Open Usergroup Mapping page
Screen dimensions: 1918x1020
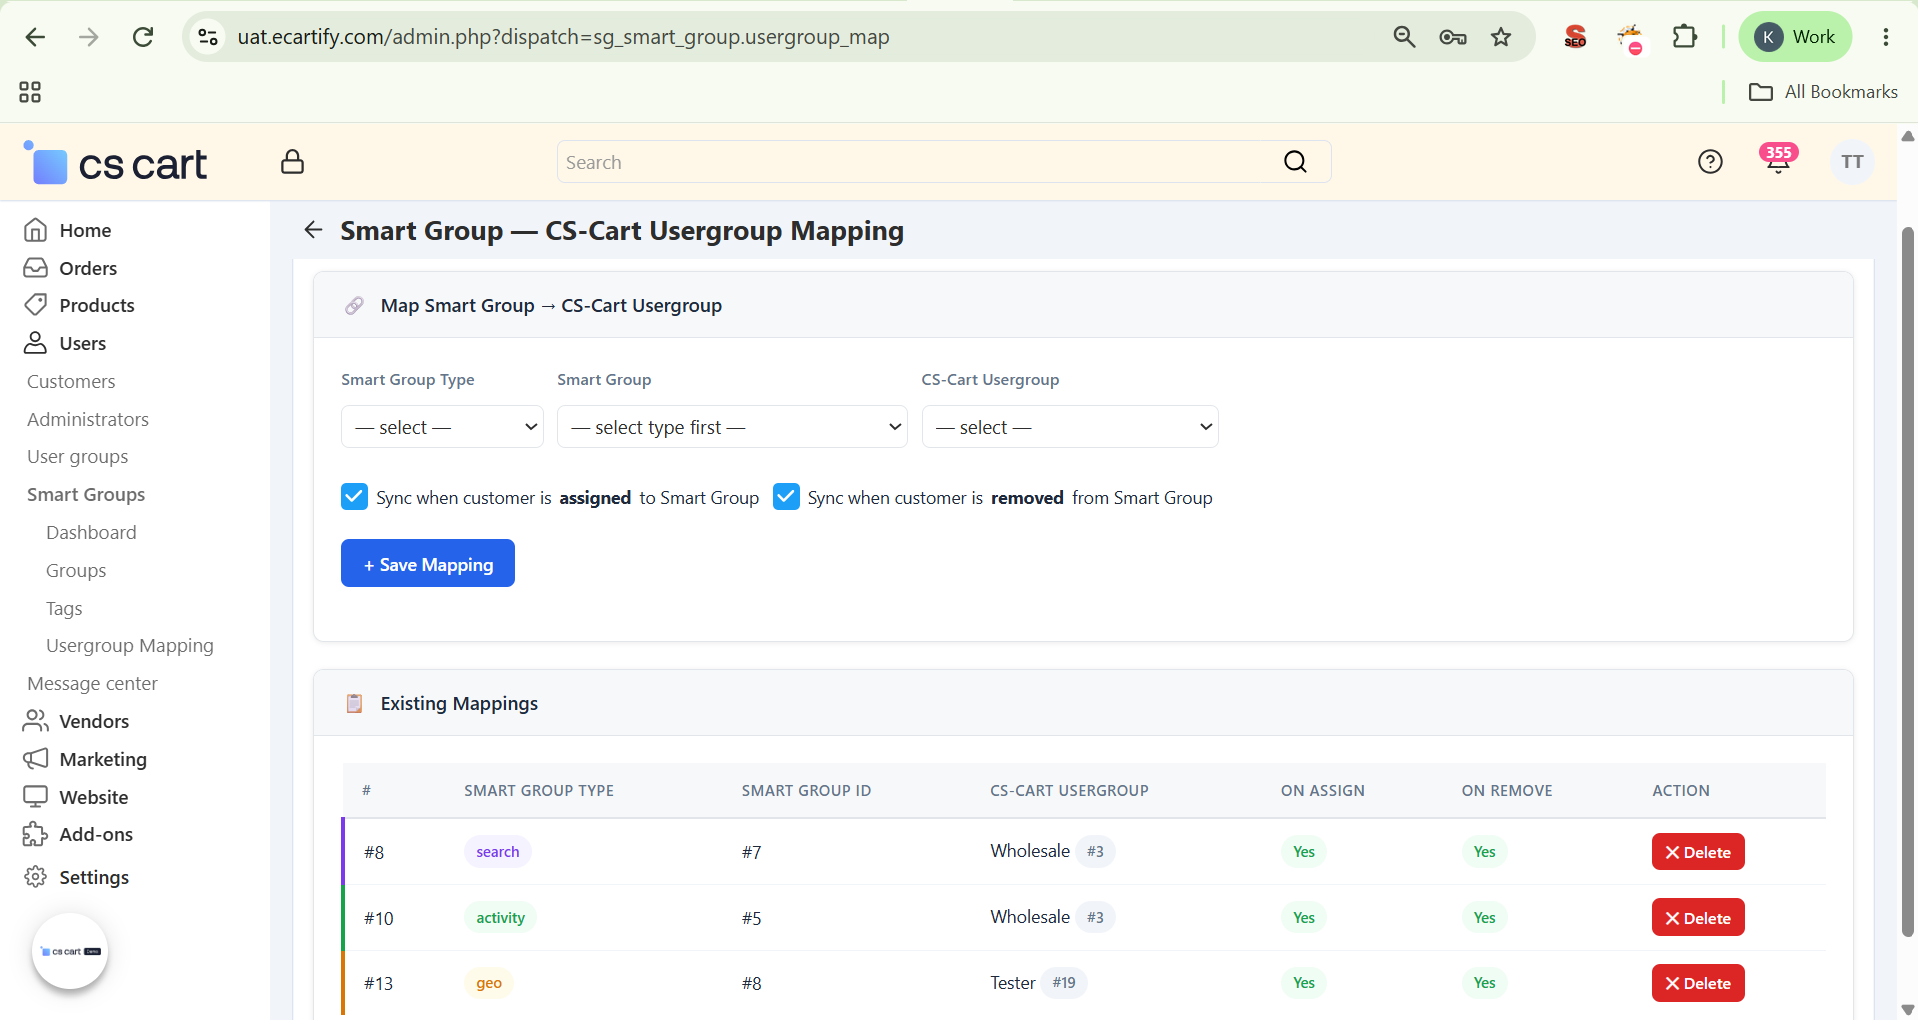[x=130, y=646]
